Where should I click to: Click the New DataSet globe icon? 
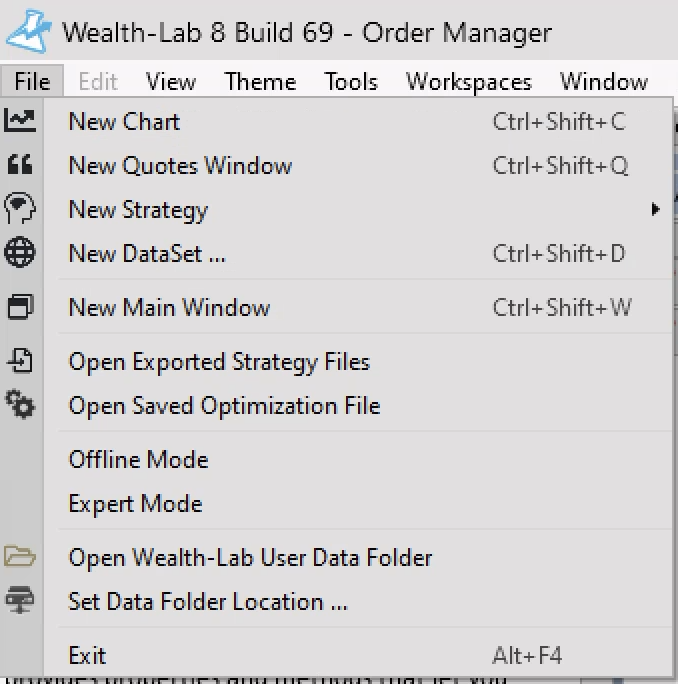pos(20,253)
